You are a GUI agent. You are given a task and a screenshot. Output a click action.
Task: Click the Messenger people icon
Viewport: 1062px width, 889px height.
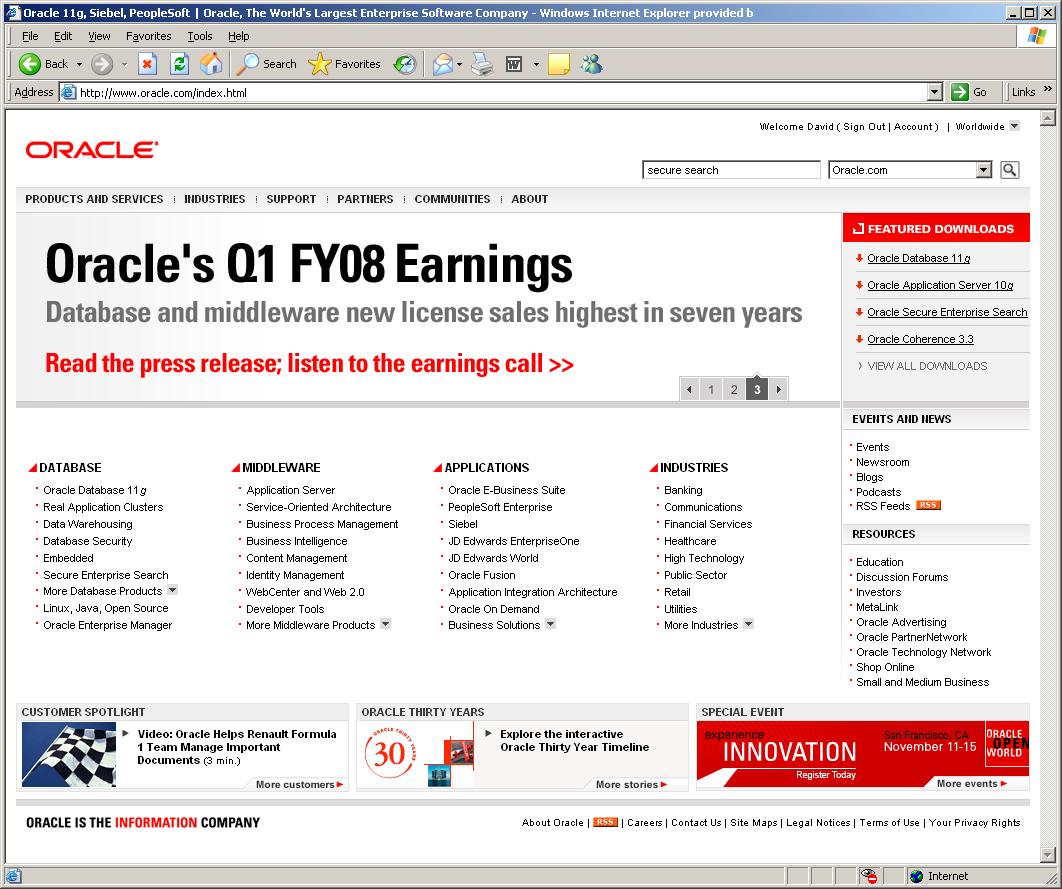click(x=591, y=64)
